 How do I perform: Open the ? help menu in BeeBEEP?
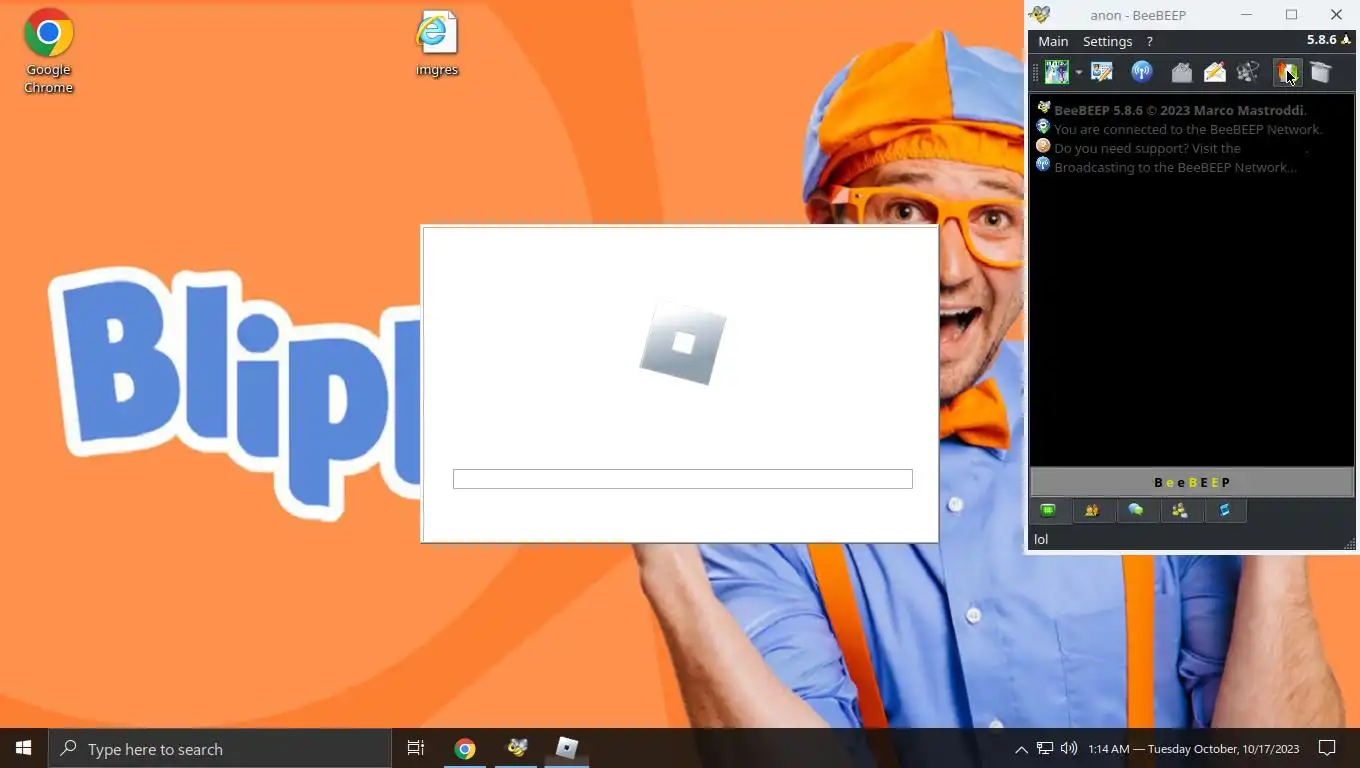pos(1149,41)
